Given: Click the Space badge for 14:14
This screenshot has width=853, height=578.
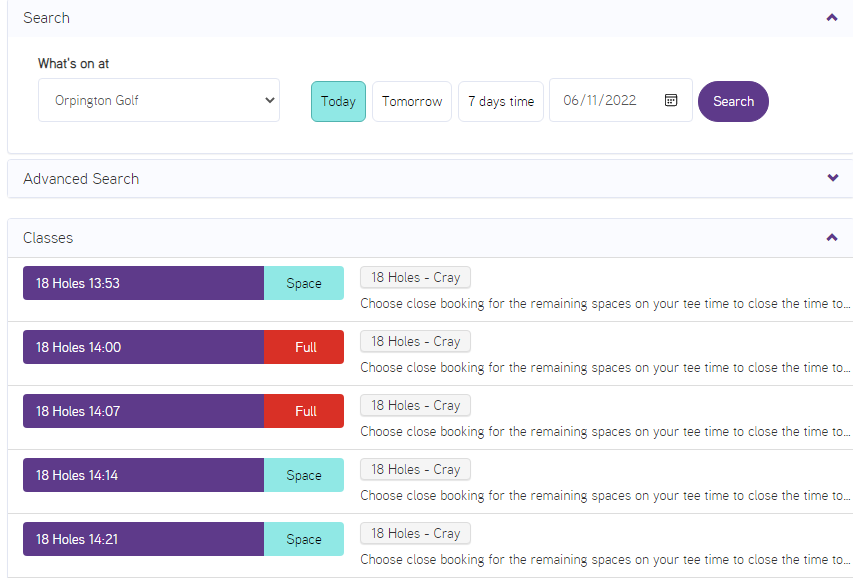Looking at the screenshot, I should pyautogui.click(x=304, y=475).
